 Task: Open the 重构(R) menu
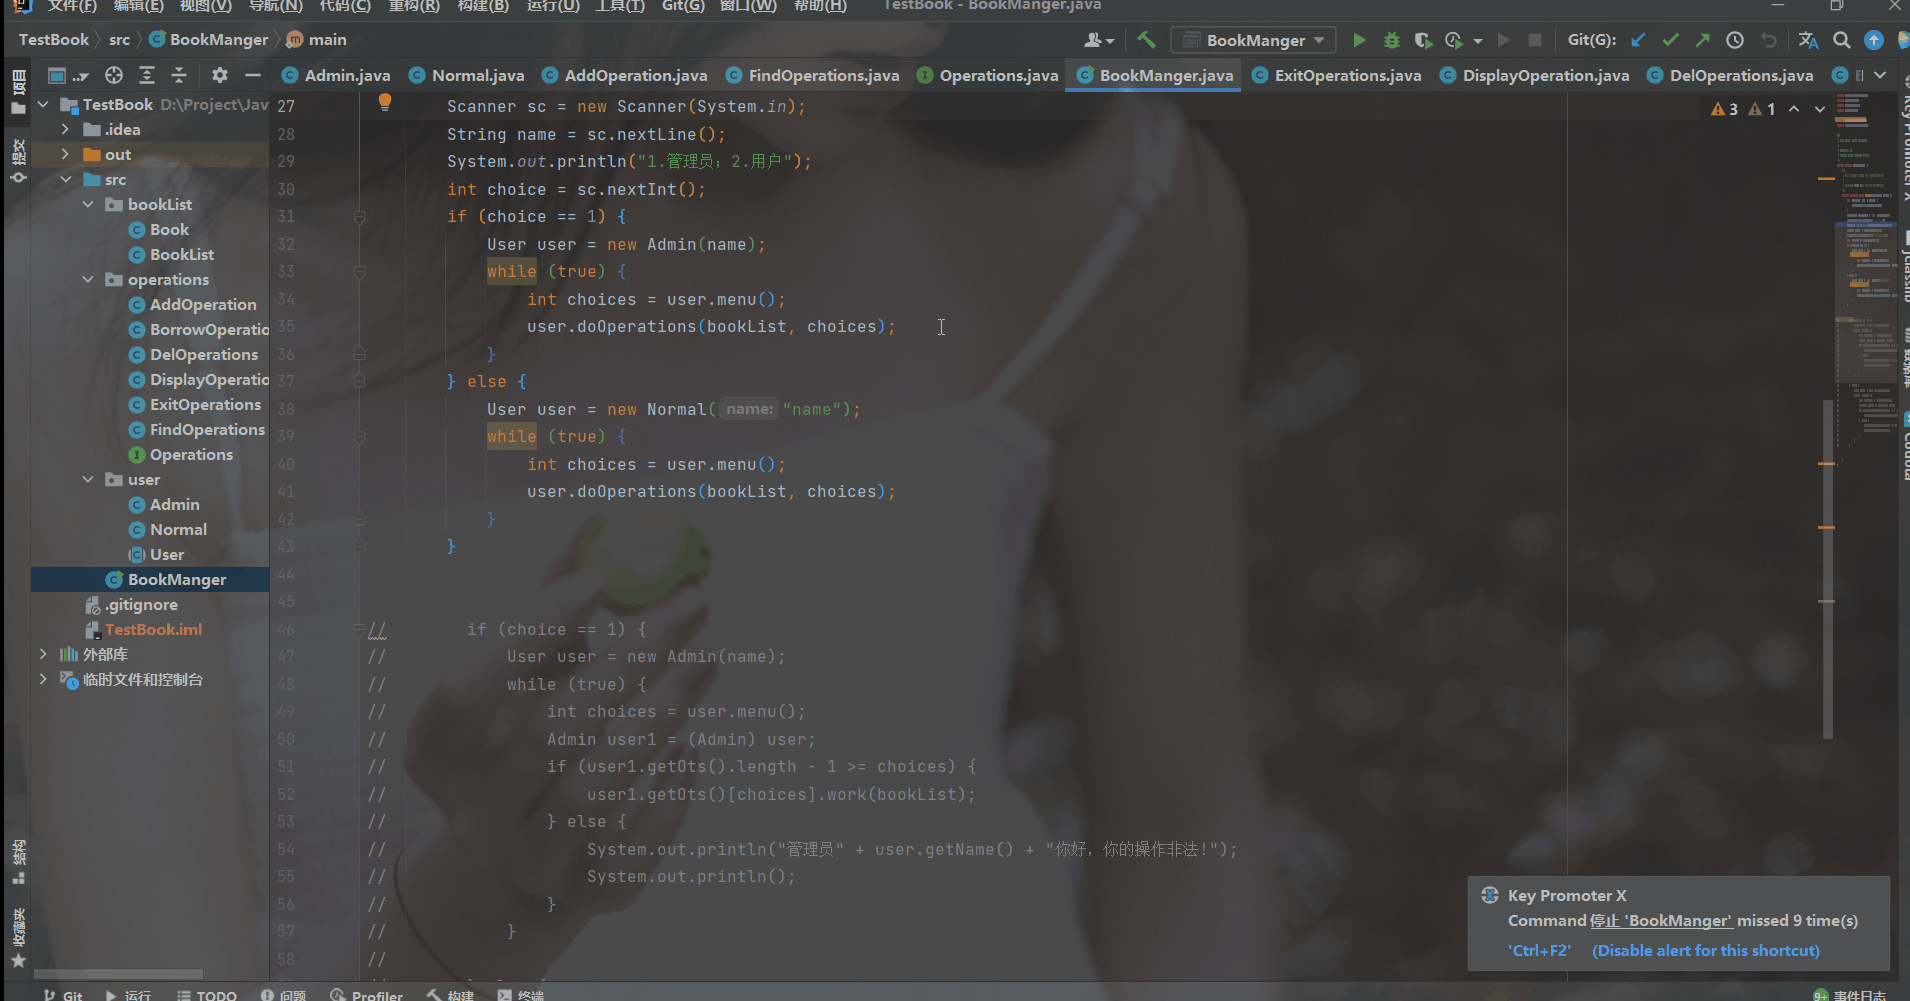pyautogui.click(x=414, y=6)
